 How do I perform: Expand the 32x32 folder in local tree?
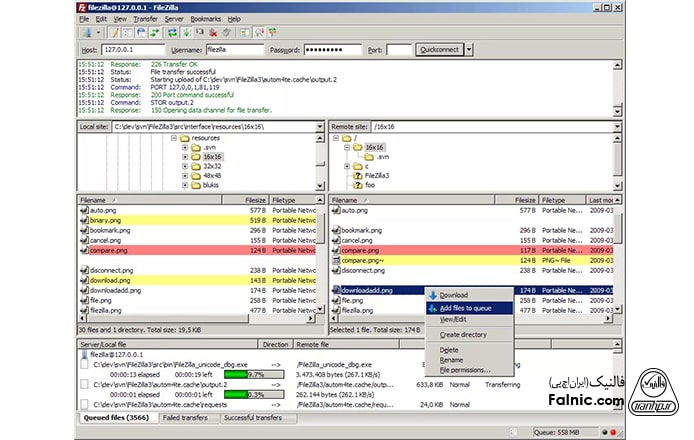185,166
